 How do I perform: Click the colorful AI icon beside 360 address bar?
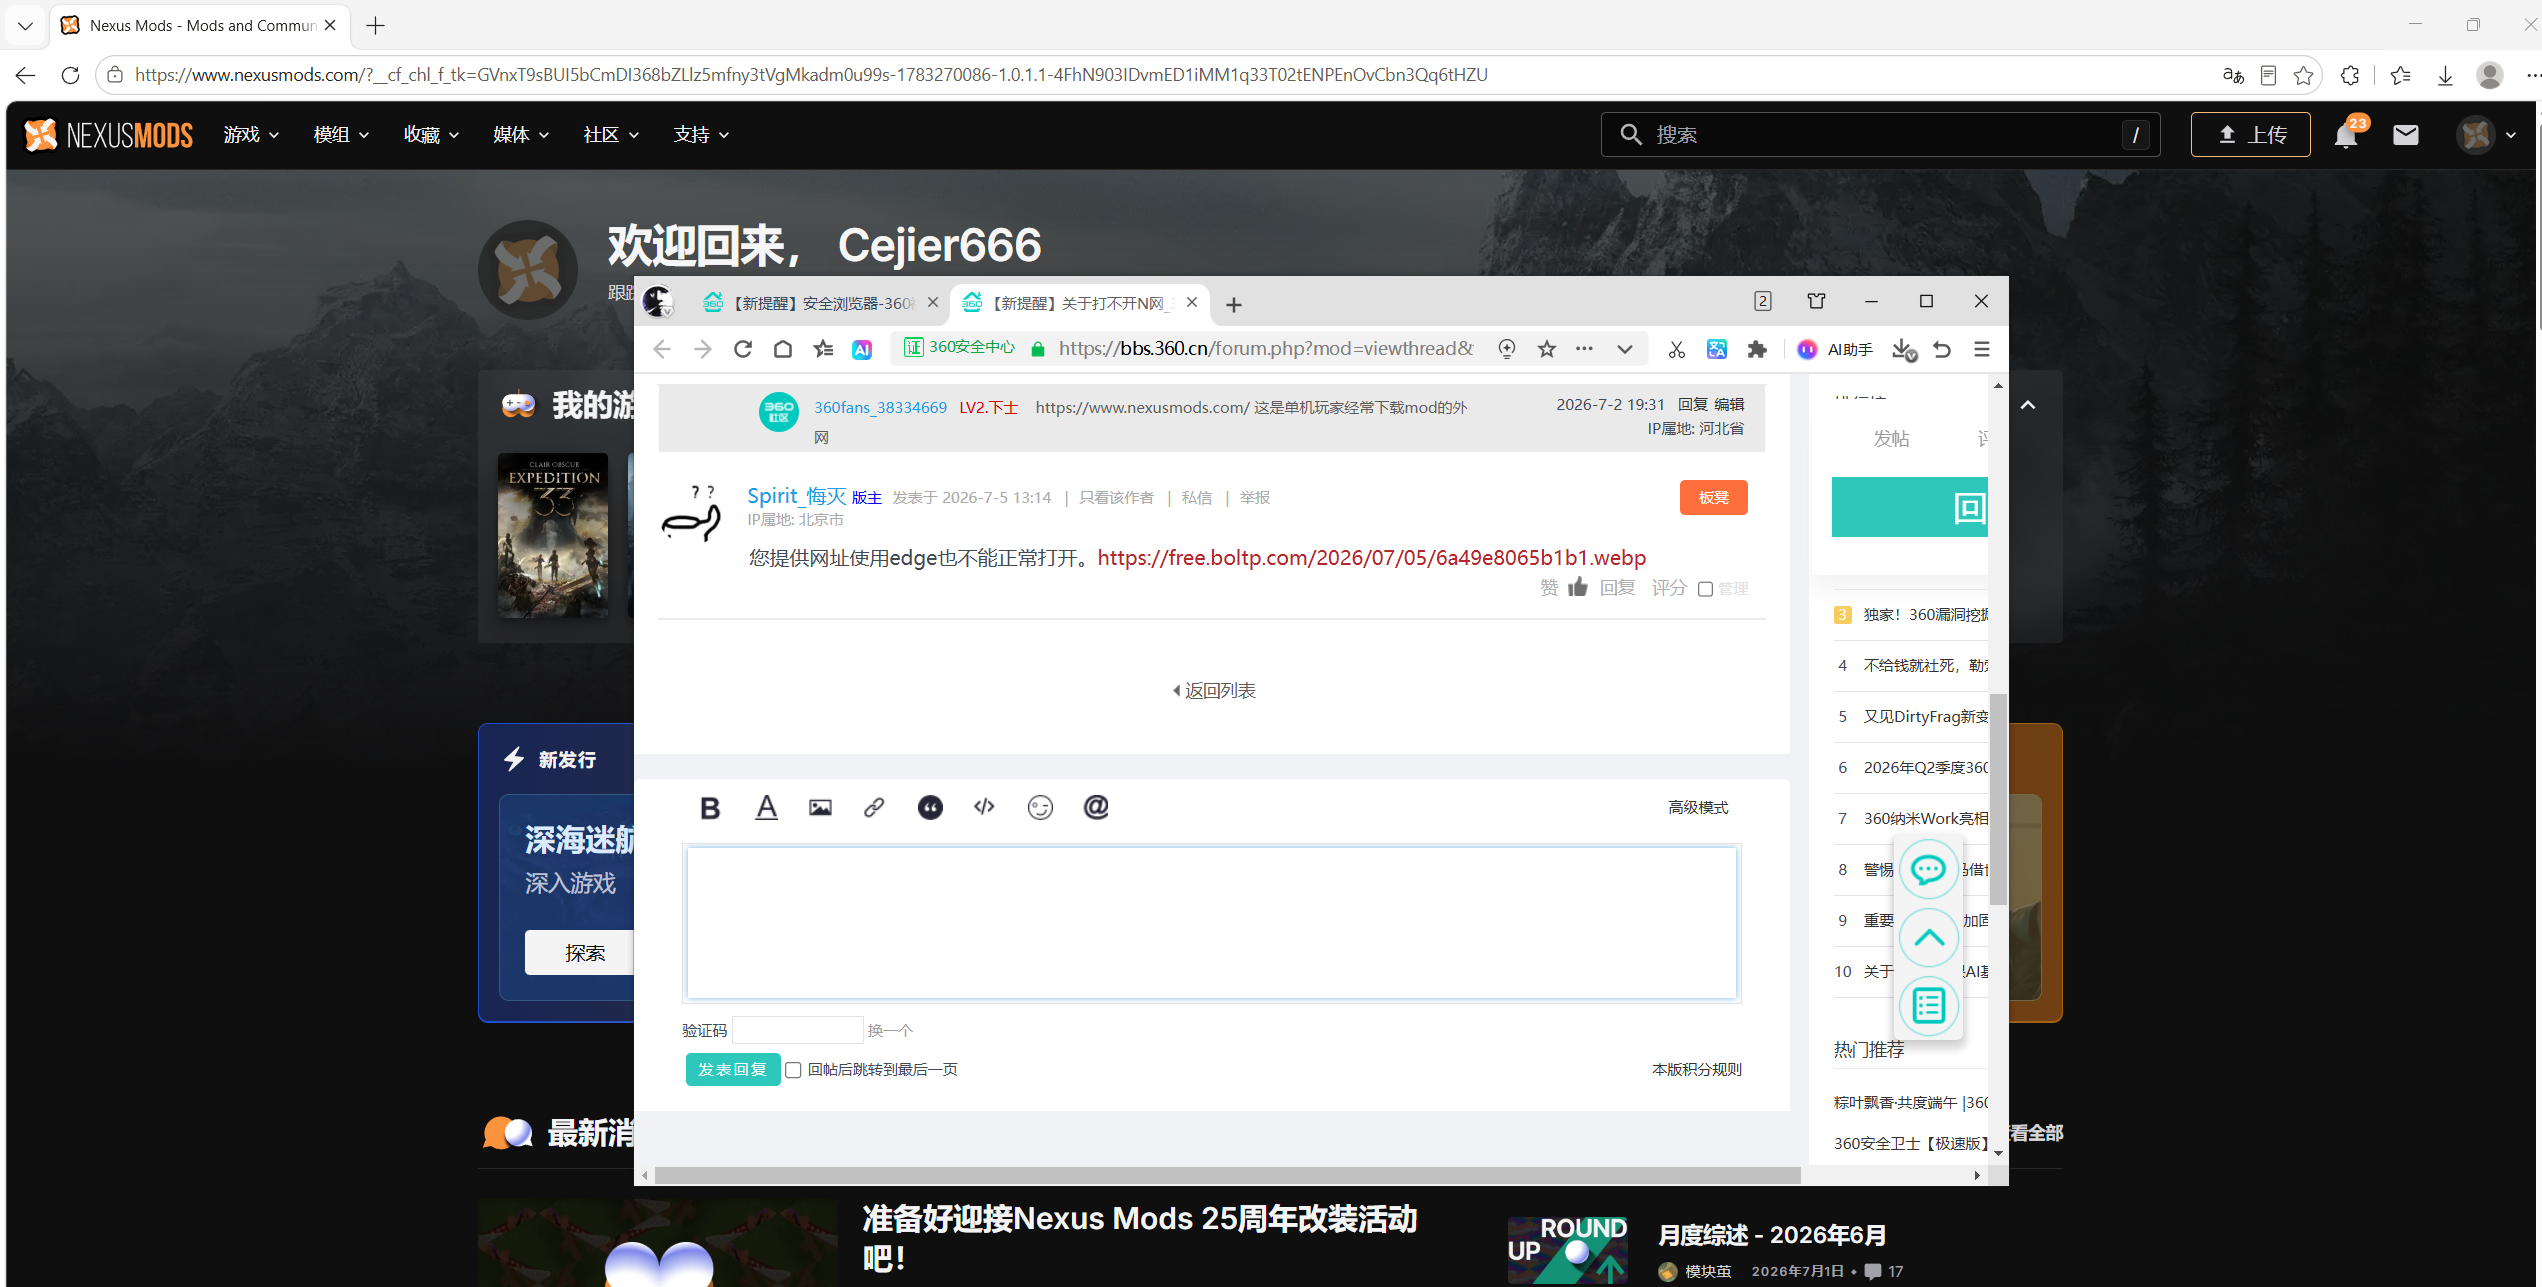click(x=862, y=349)
